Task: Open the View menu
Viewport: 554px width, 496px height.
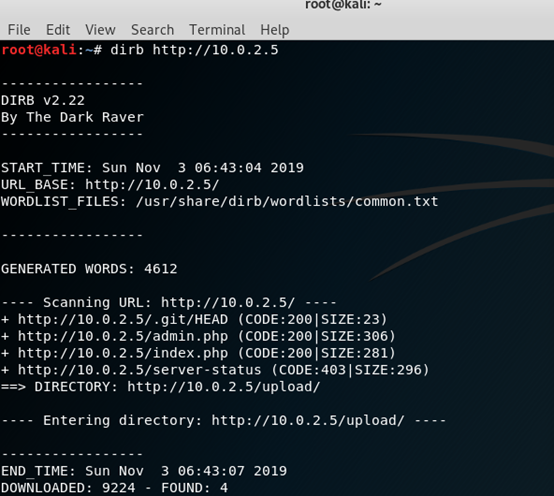Action: [100, 30]
